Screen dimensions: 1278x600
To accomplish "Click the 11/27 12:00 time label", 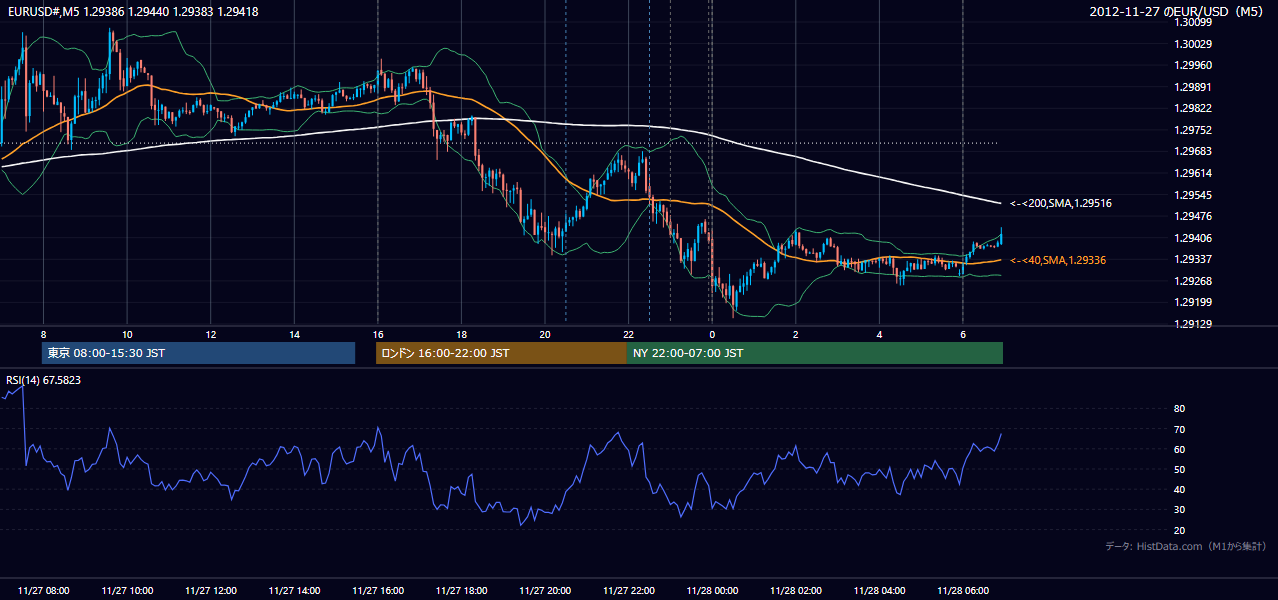I will tap(211, 591).
